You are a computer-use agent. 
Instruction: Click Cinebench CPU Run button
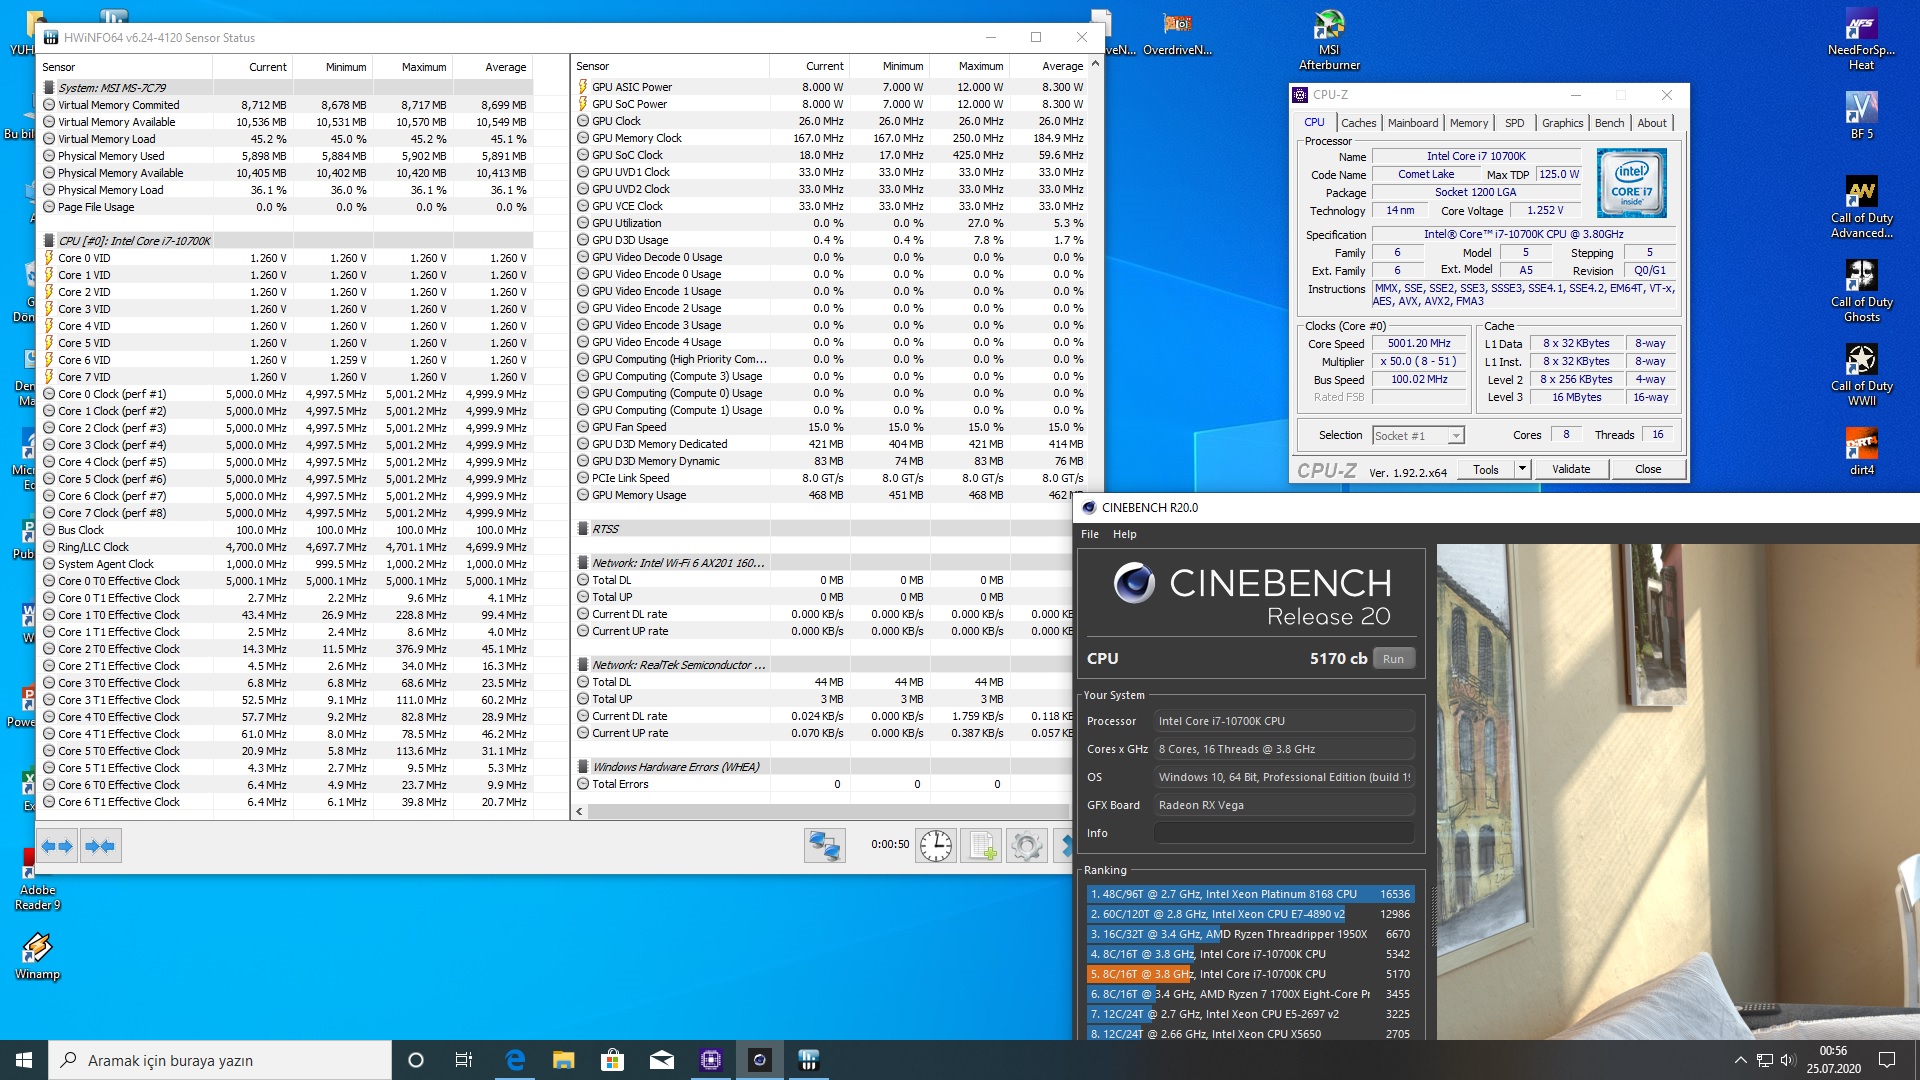coord(1393,659)
